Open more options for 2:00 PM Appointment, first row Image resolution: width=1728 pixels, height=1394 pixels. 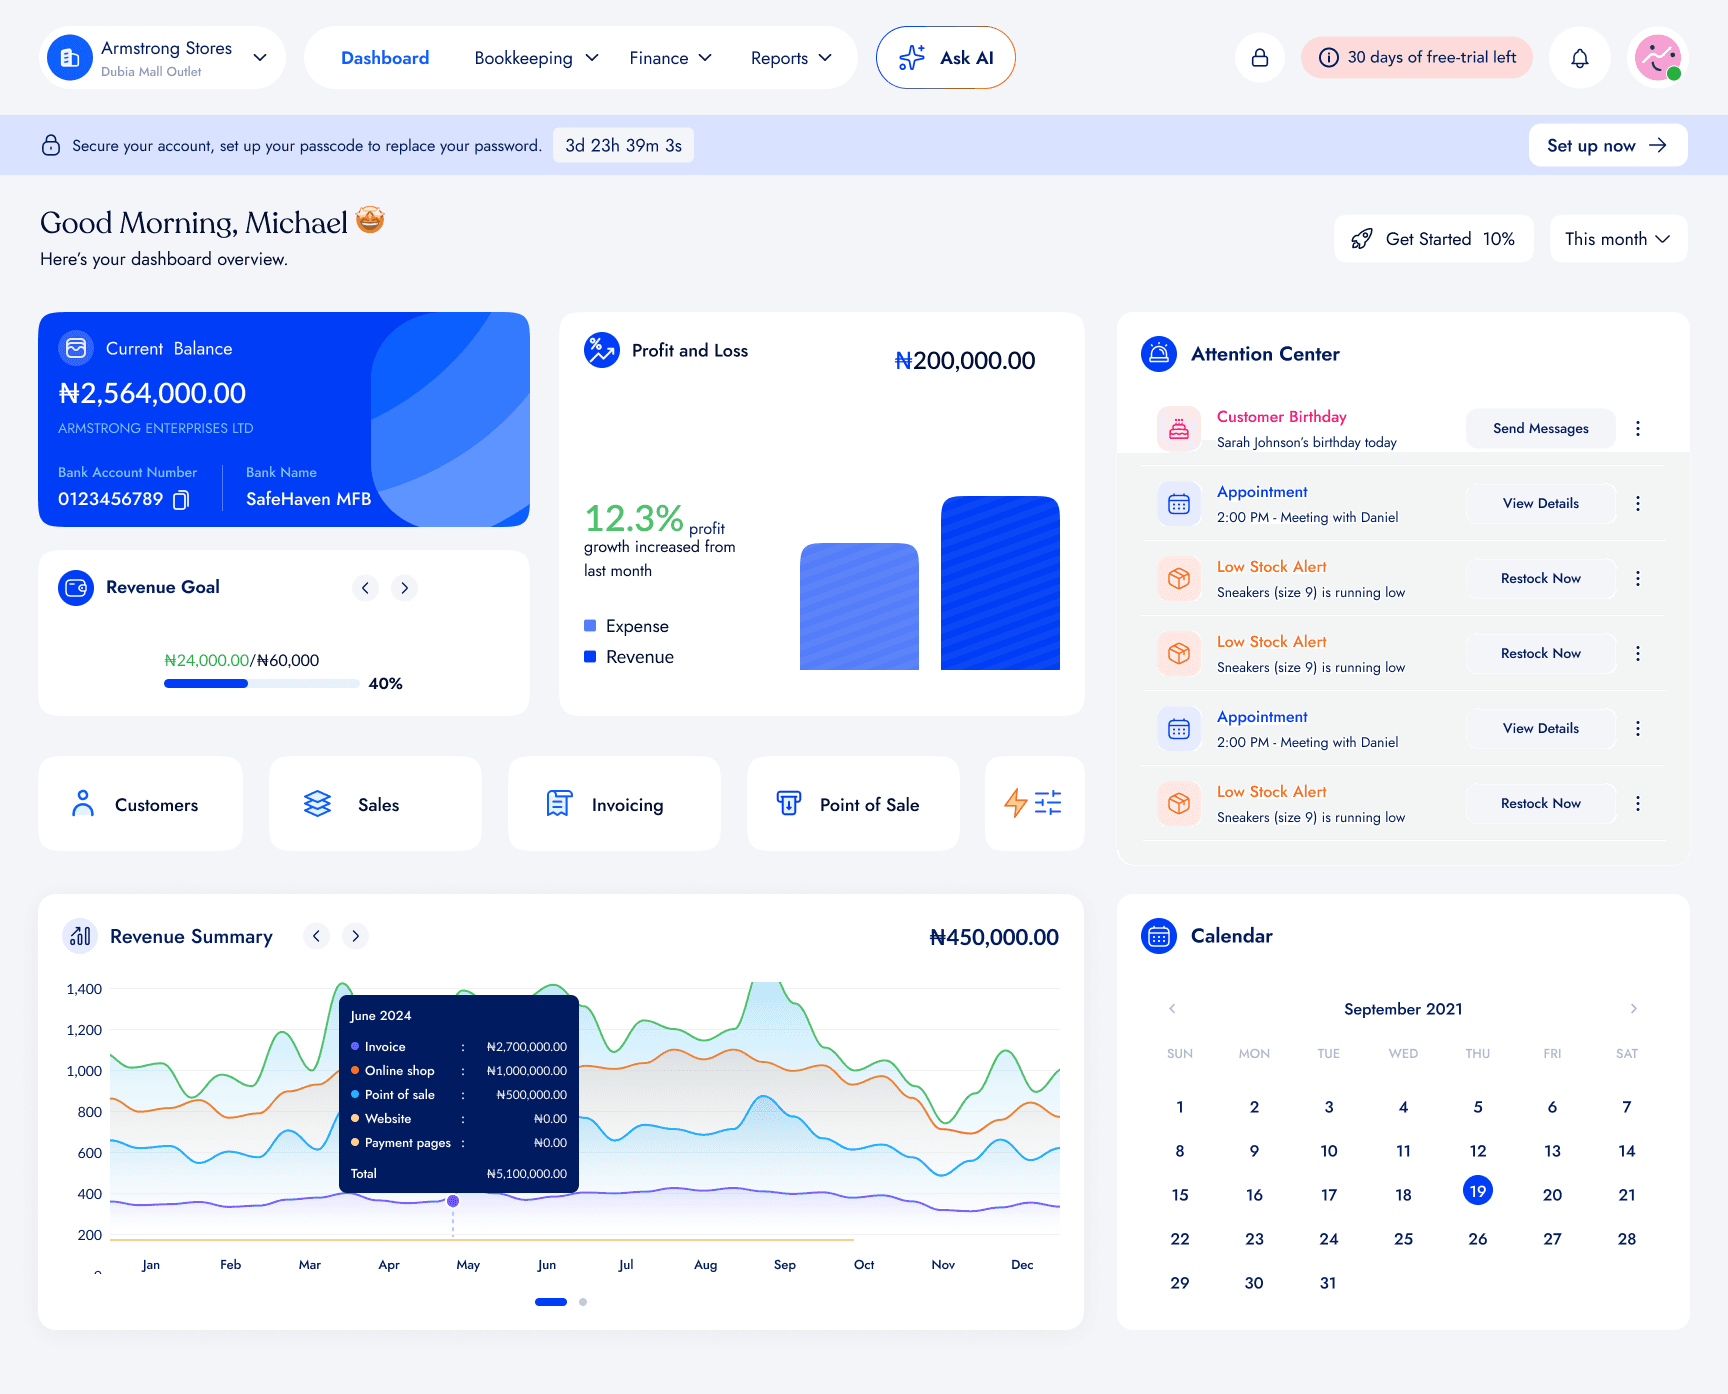coord(1638,504)
